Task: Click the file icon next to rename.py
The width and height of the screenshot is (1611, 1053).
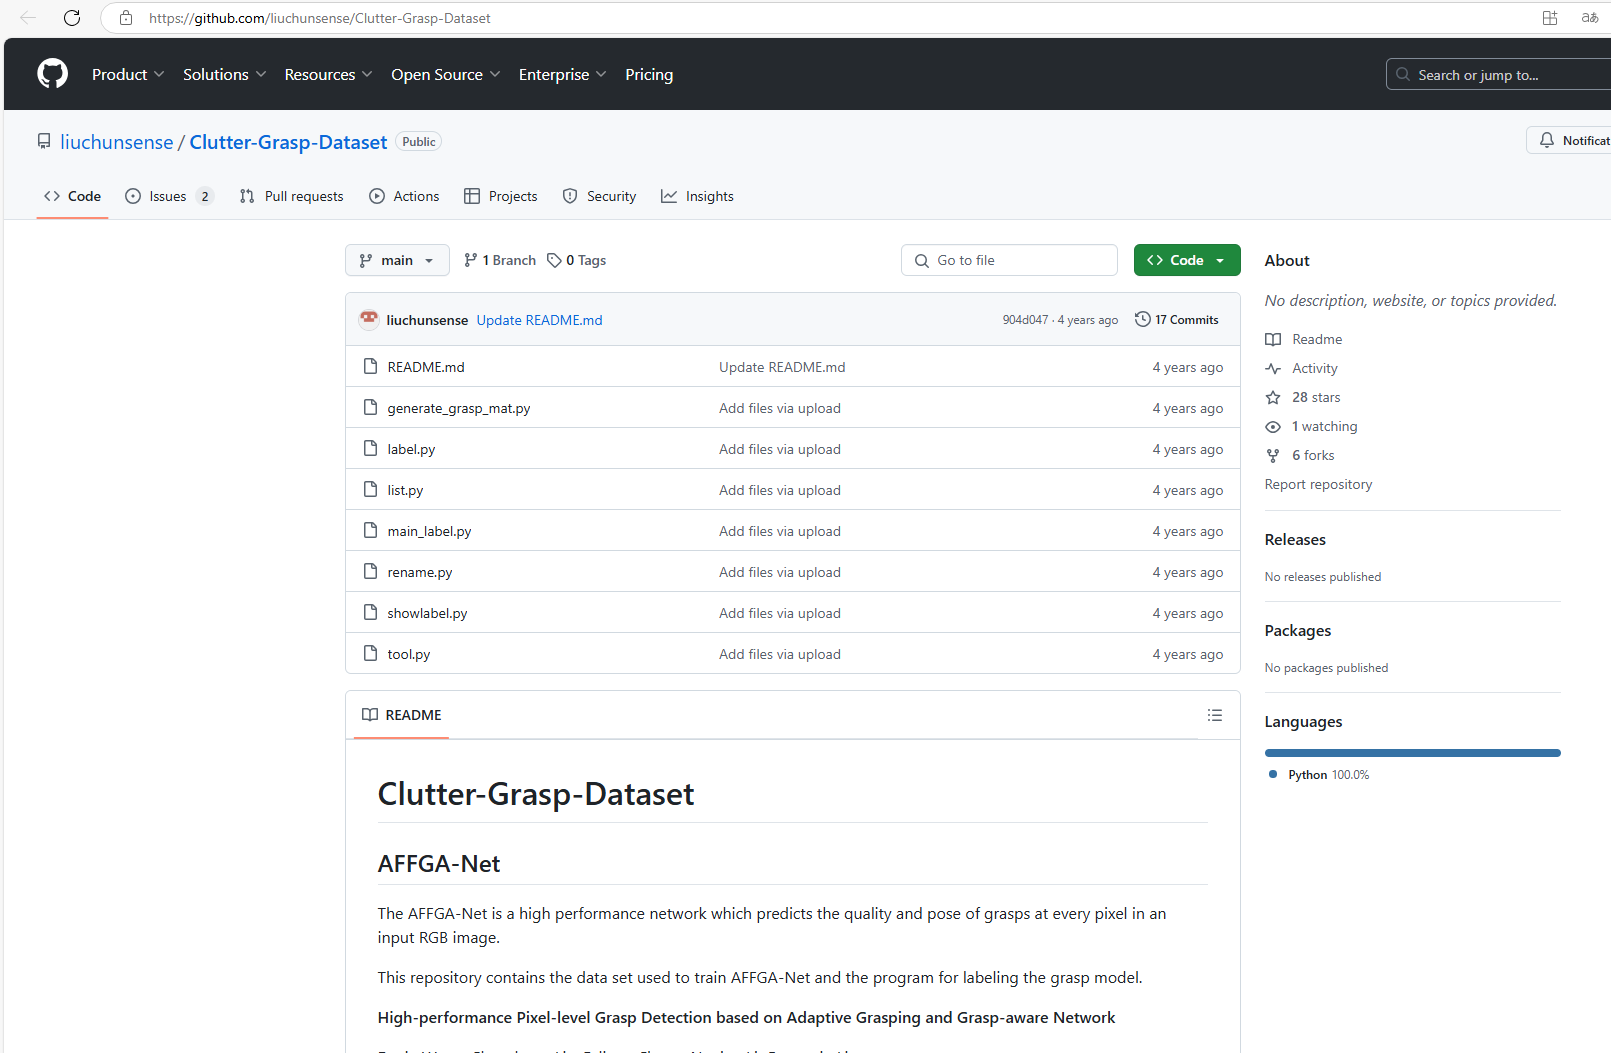Action: coord(370,572)
